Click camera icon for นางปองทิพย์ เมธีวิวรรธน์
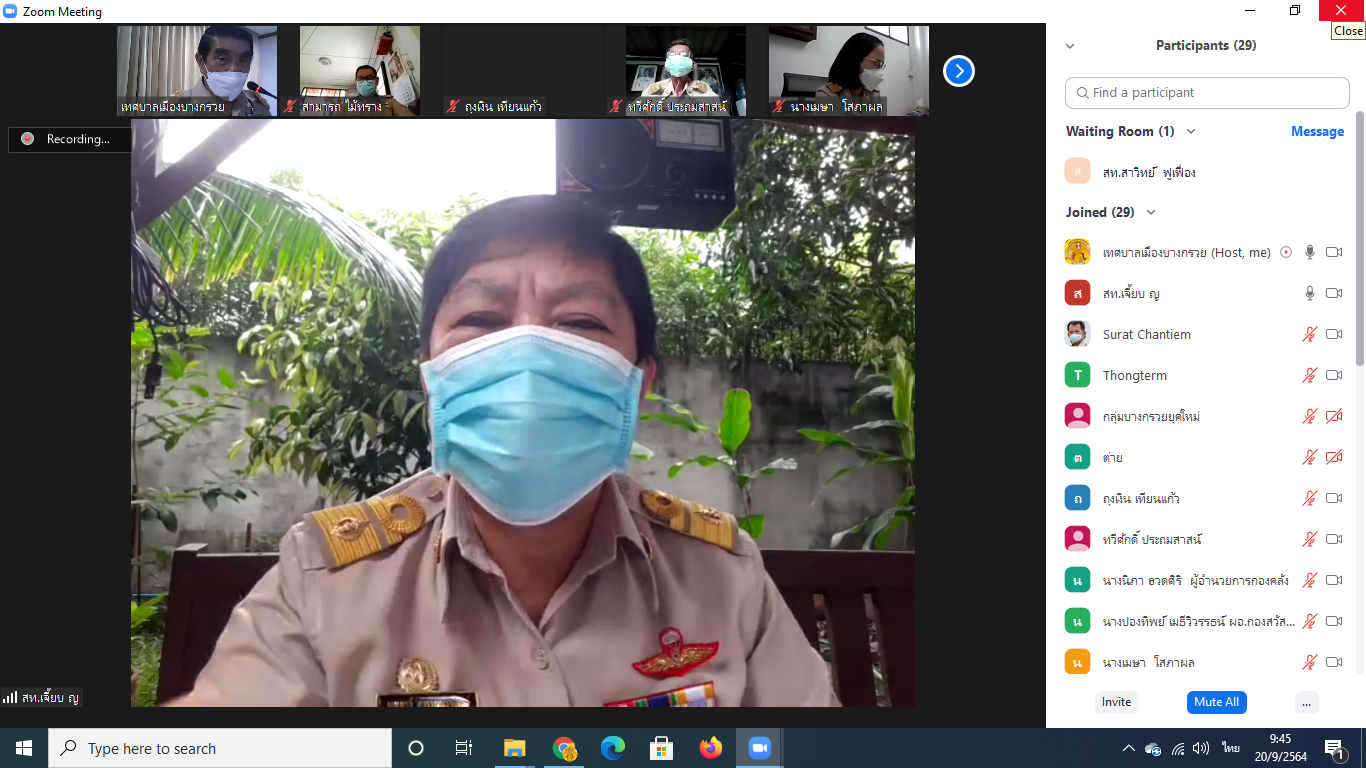This screenshot has height=768, width=1366. click(x=1334, y=622)
